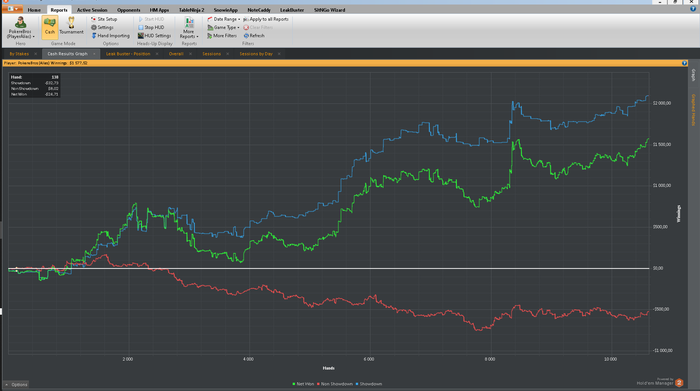Switch to the Home ribbon tab
The height and width of the screenshot is (391, 700).
pyautogui.click(x=34, y=10)
